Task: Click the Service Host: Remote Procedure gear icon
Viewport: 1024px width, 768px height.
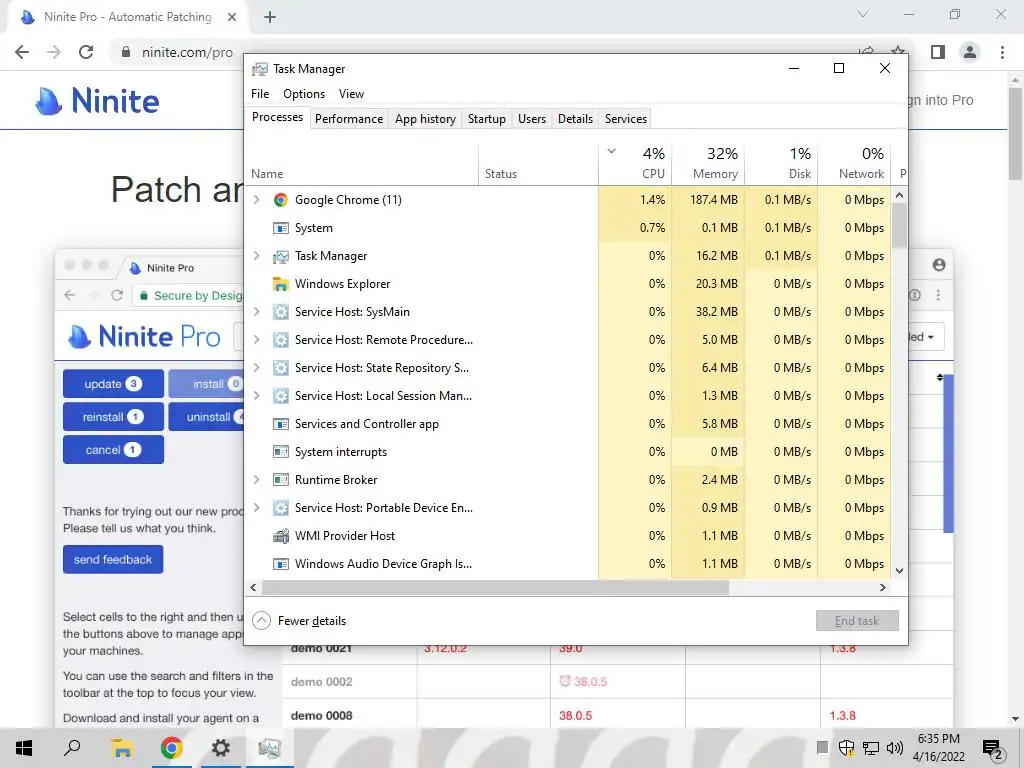Action: 281,340
